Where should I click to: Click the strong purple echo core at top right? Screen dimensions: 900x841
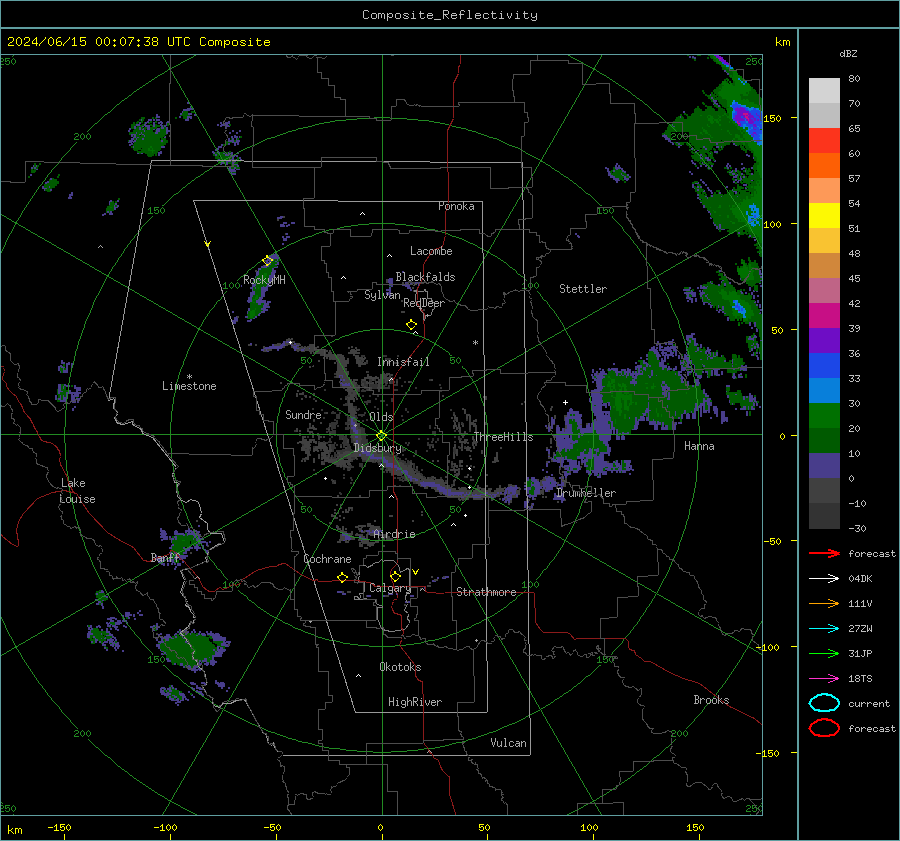pyautogui.click(x=745, y=117)
